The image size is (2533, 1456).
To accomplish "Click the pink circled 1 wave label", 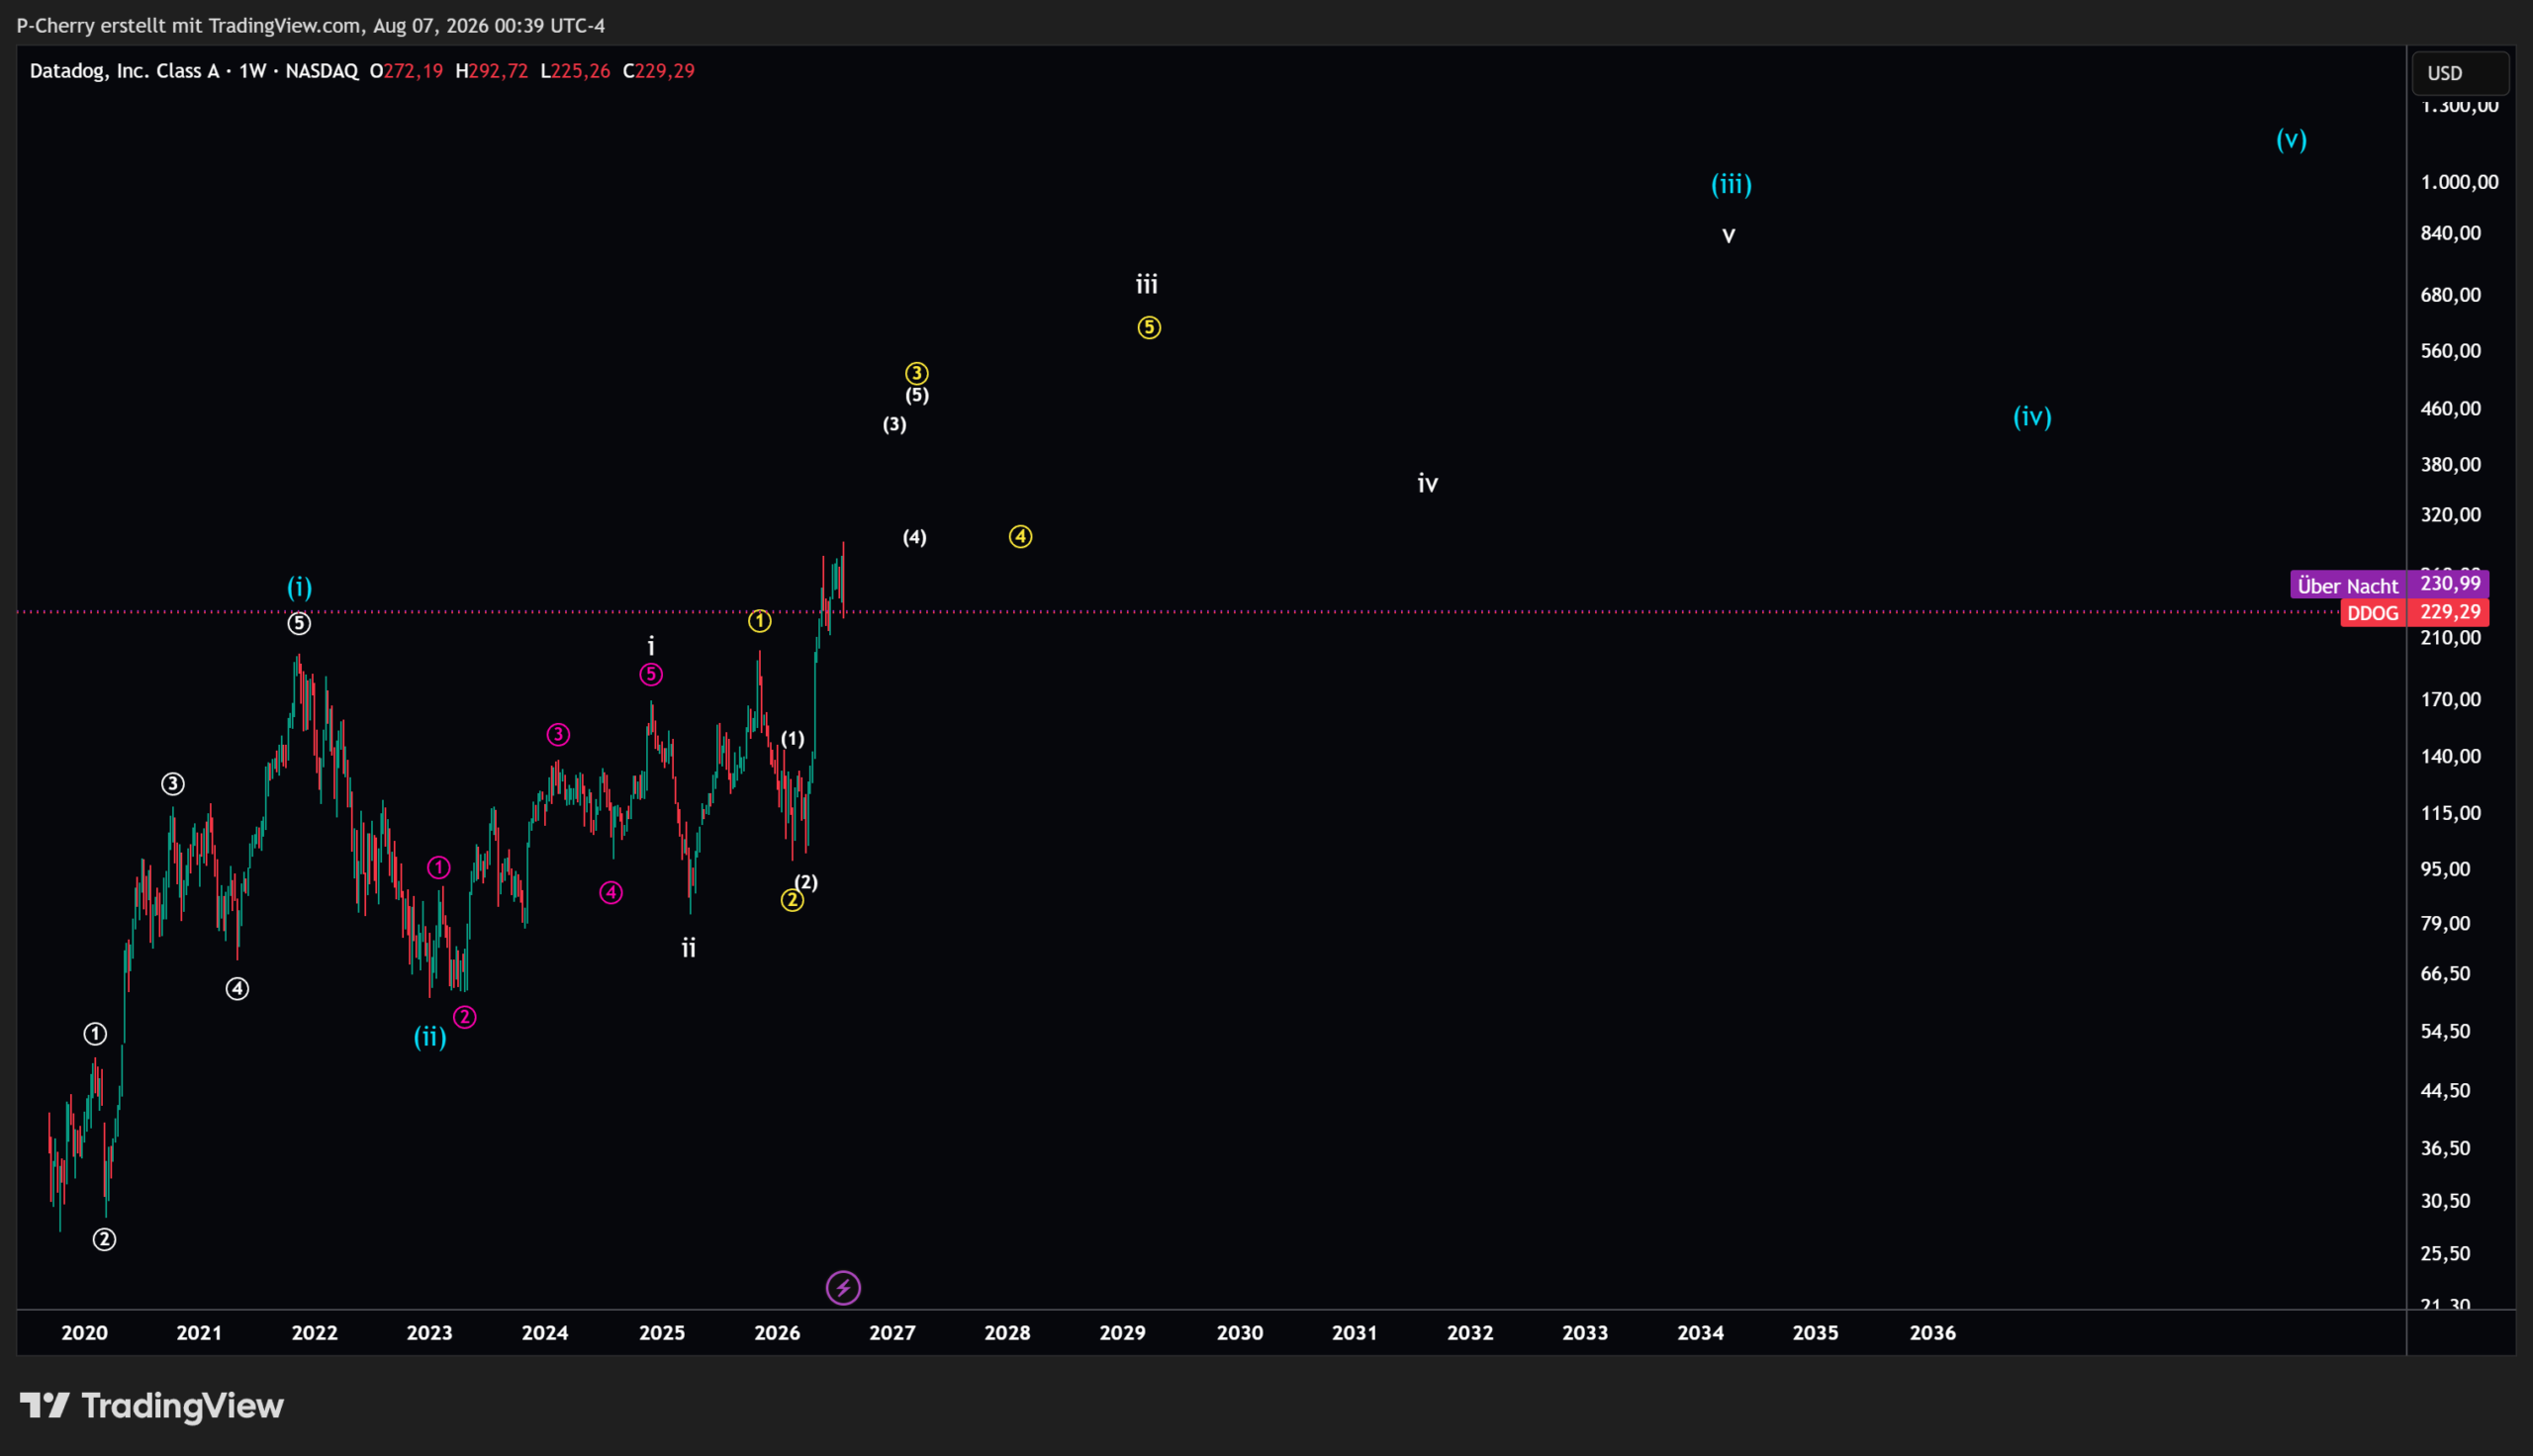I will pos(439,868).
